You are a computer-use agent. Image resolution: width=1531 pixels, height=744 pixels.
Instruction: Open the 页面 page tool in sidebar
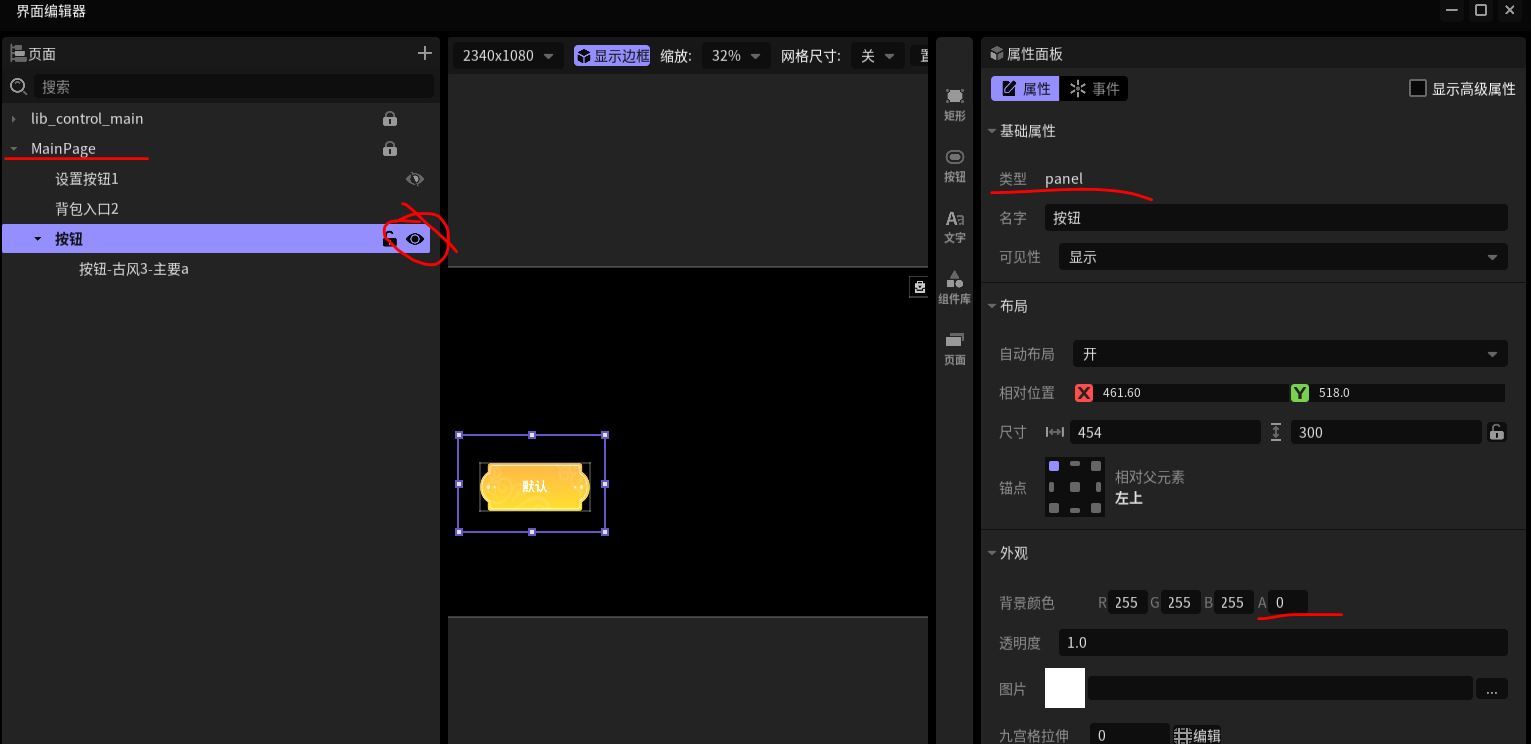tap(955, 349)
